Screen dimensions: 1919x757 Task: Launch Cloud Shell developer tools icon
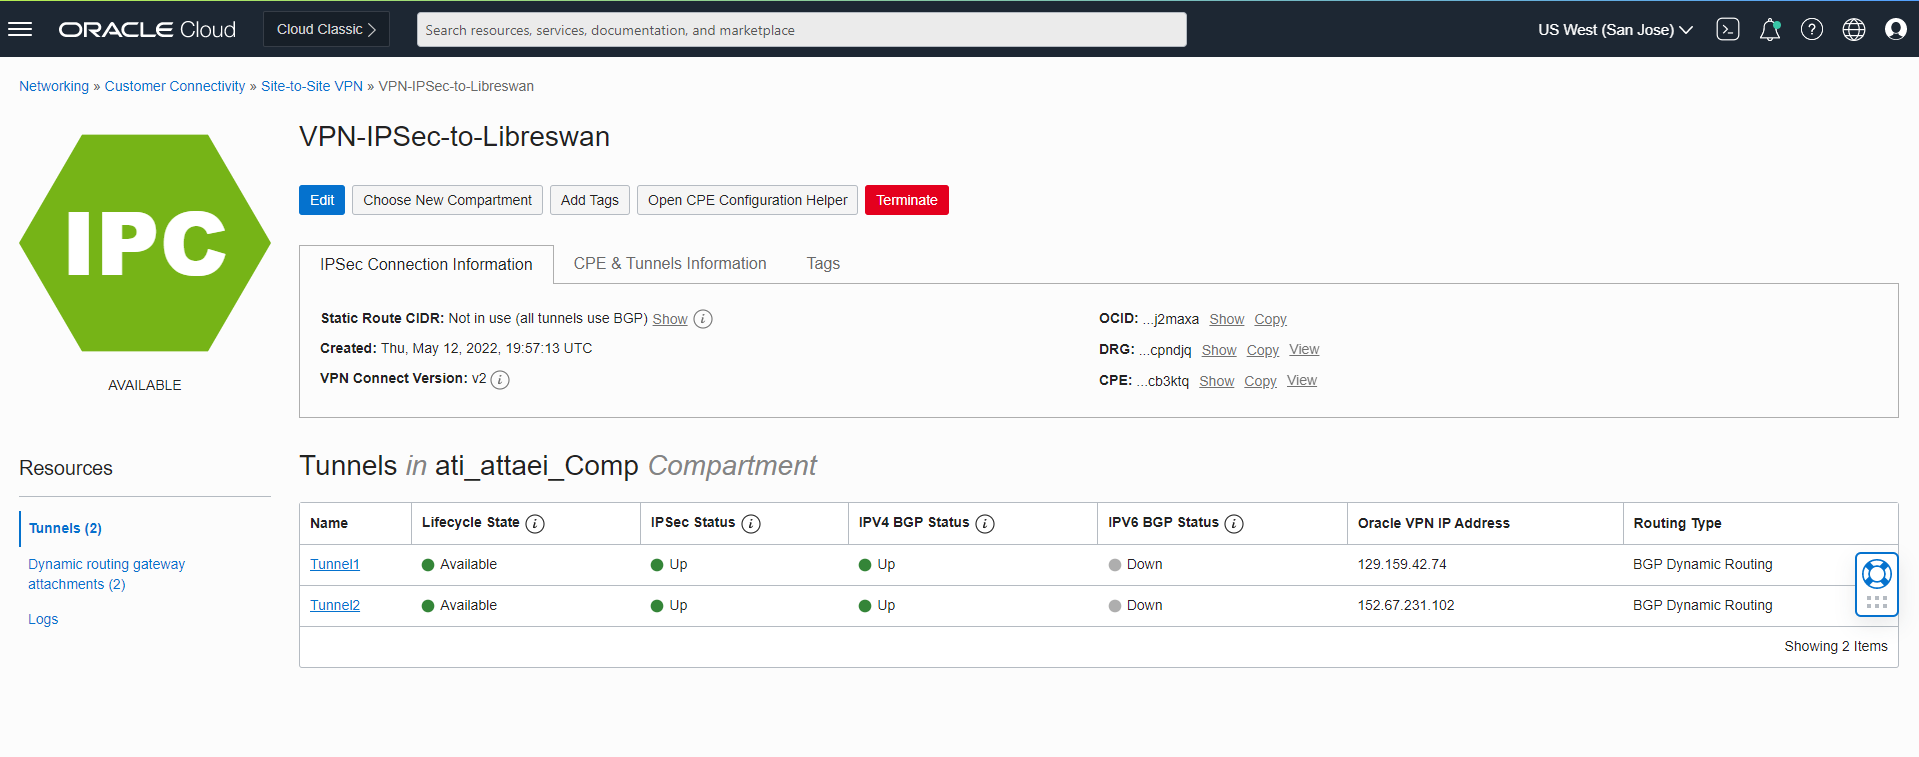point(1727,30)
